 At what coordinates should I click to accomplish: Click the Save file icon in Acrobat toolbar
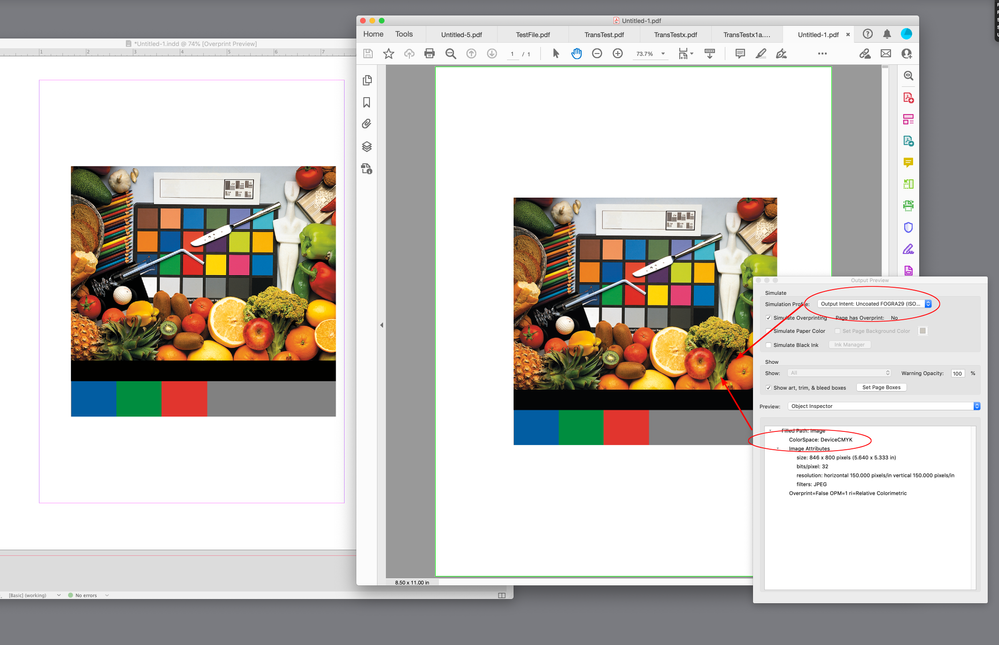click(x=368, y=54)
